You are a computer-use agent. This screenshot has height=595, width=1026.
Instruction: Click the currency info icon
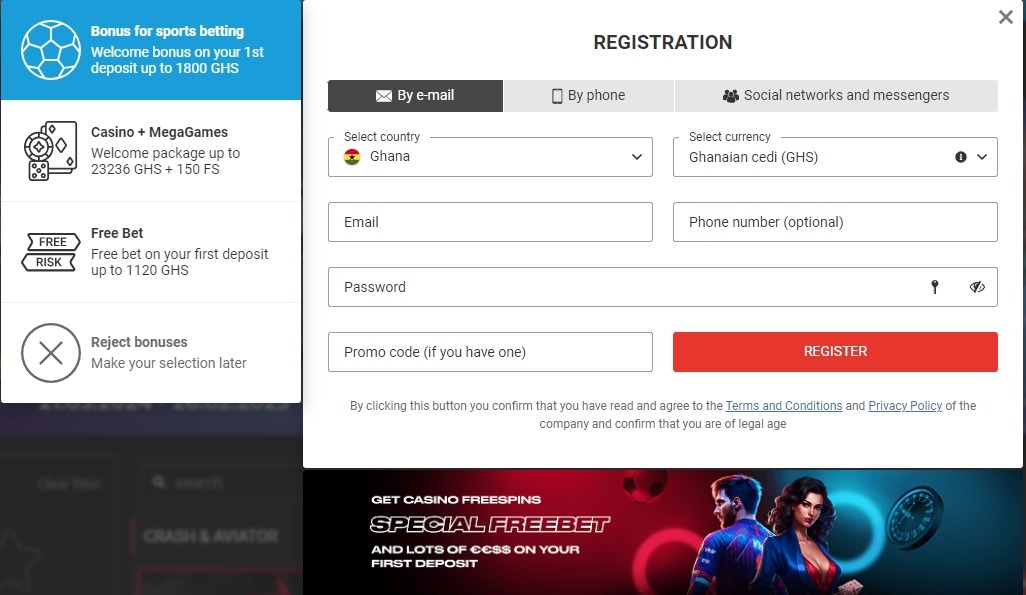961,157
